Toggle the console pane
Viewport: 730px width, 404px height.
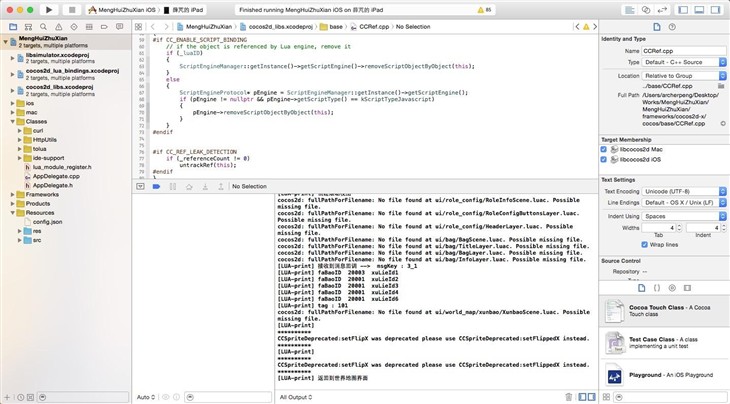point(592,397)
